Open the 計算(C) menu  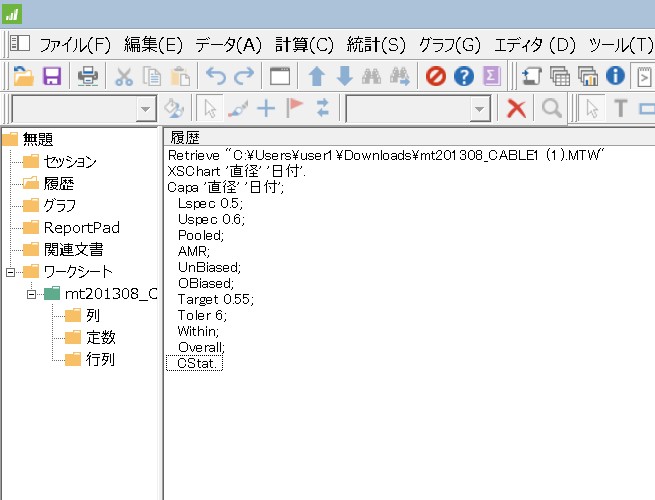305,44
